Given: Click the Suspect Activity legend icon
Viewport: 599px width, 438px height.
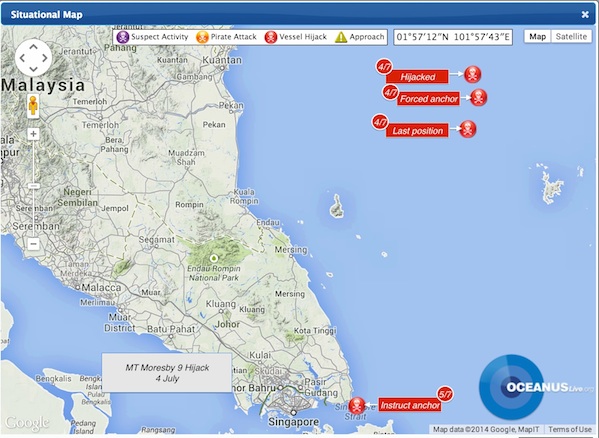Looking at the screenshot, I should (123, 37).
